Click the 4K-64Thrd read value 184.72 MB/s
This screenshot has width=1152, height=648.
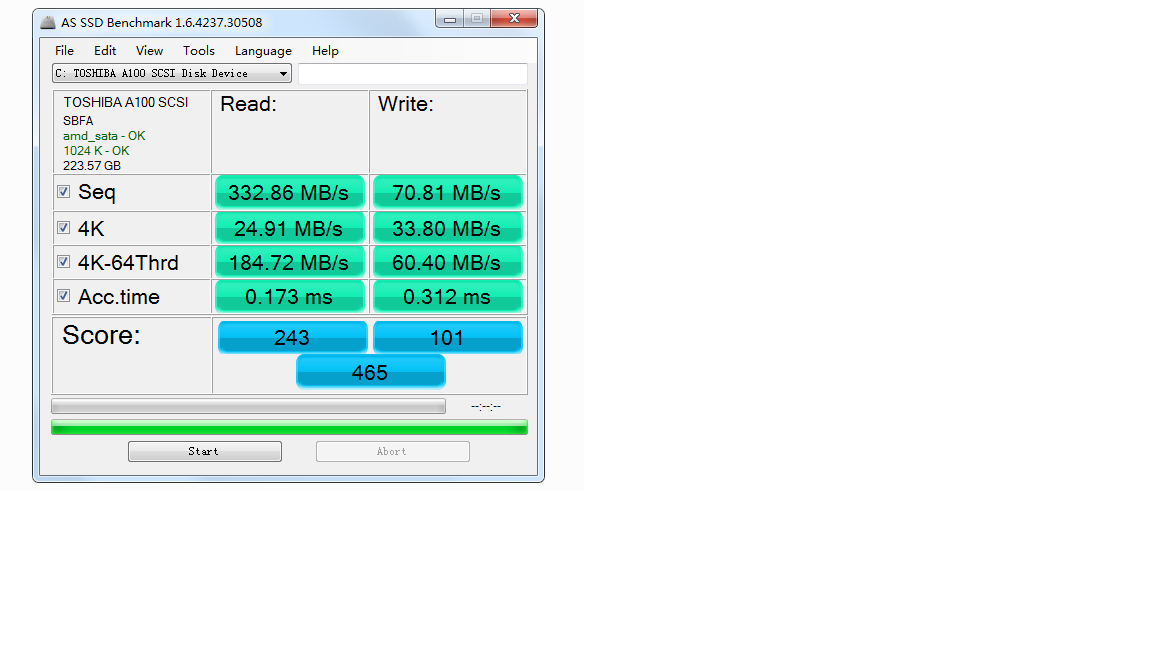(289, 262)
